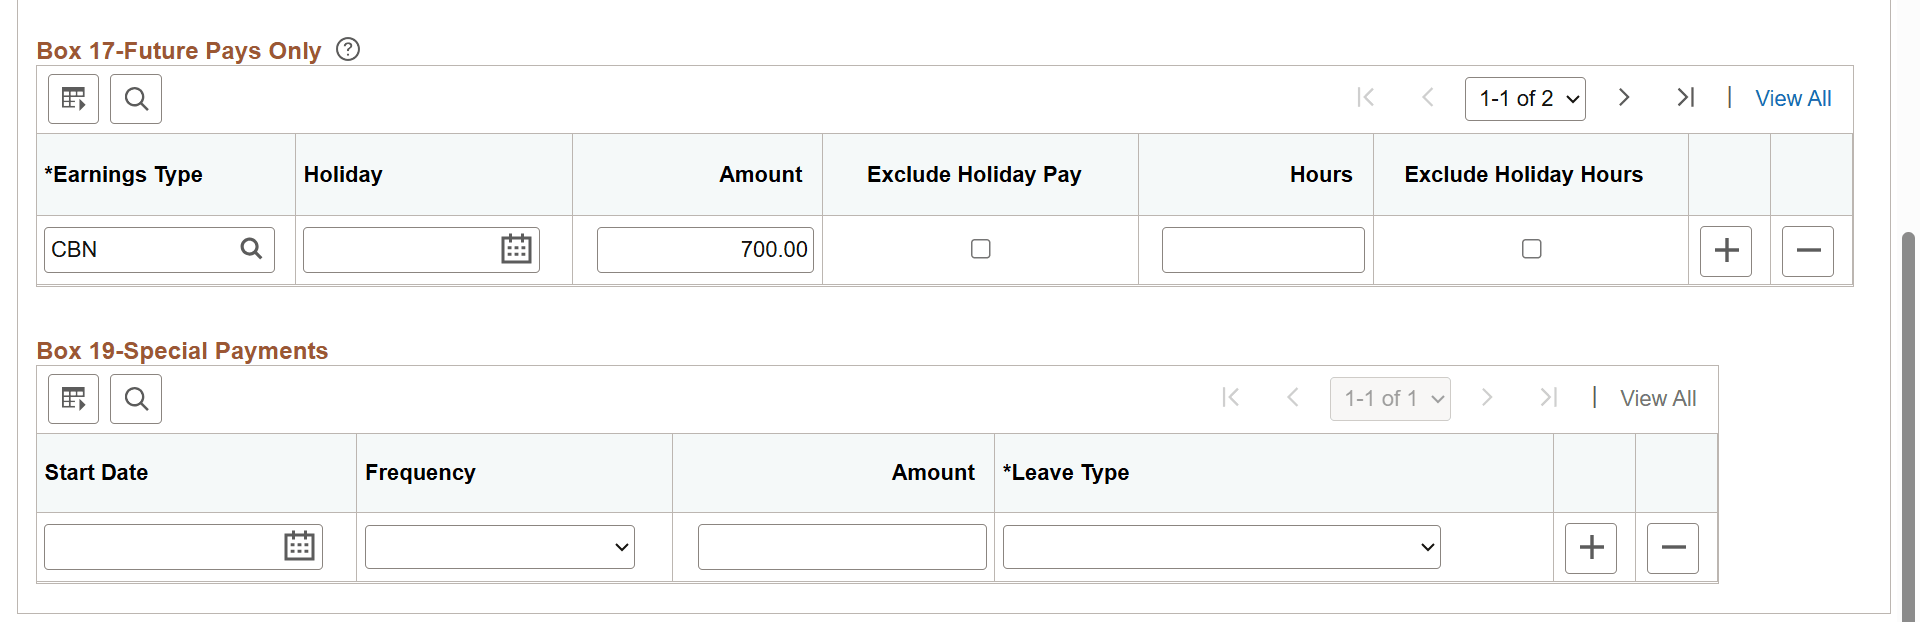The image size is (1920, 622).
Task: Expand the Leave Type dropdown
Action: [1221, 547]
